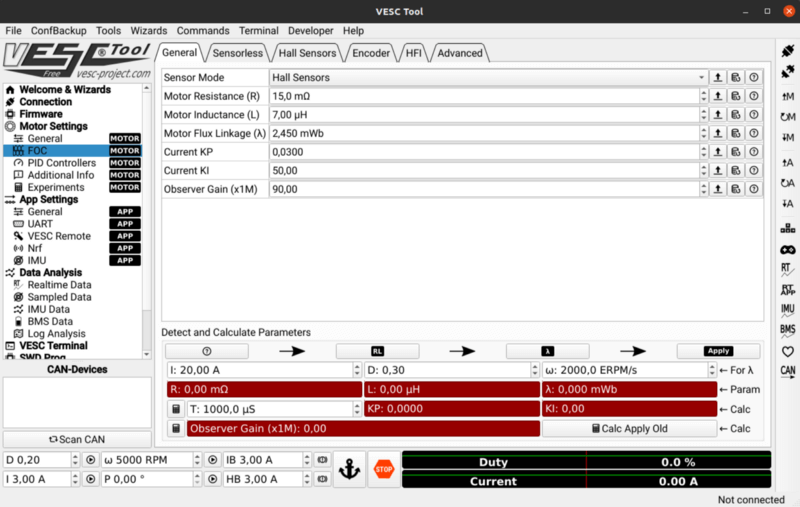Open the Terminal menu
Viewport: 800px width, 507px height.
[x=259, y=31]
